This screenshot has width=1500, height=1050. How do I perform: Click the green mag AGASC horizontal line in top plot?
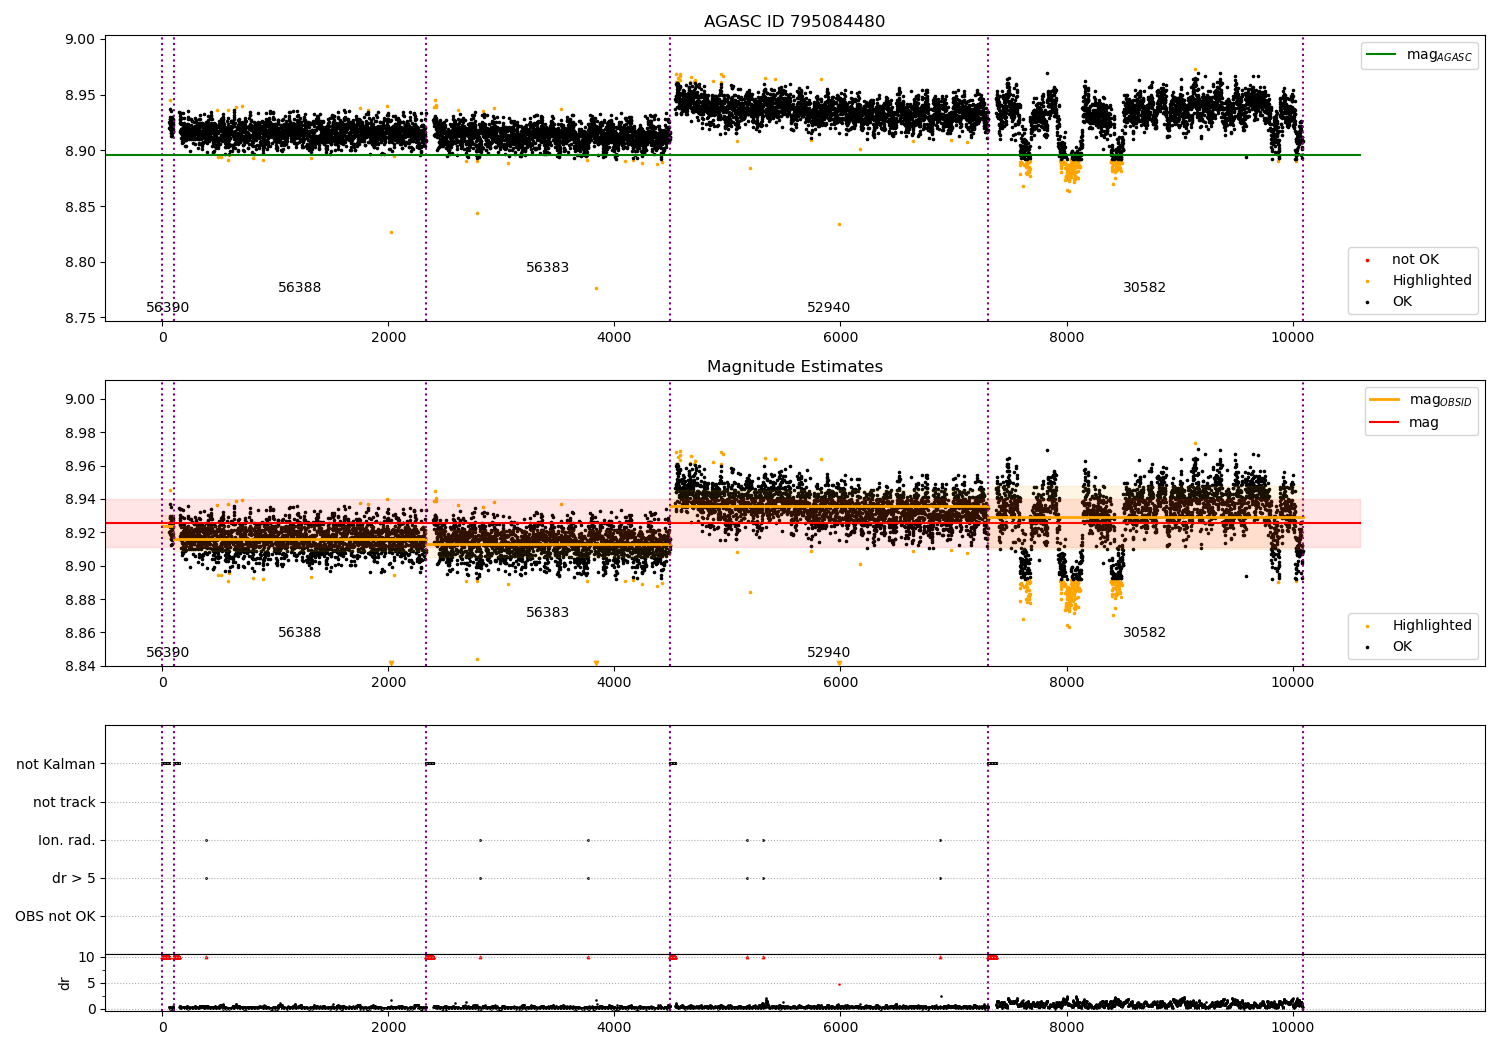point(732,155)
